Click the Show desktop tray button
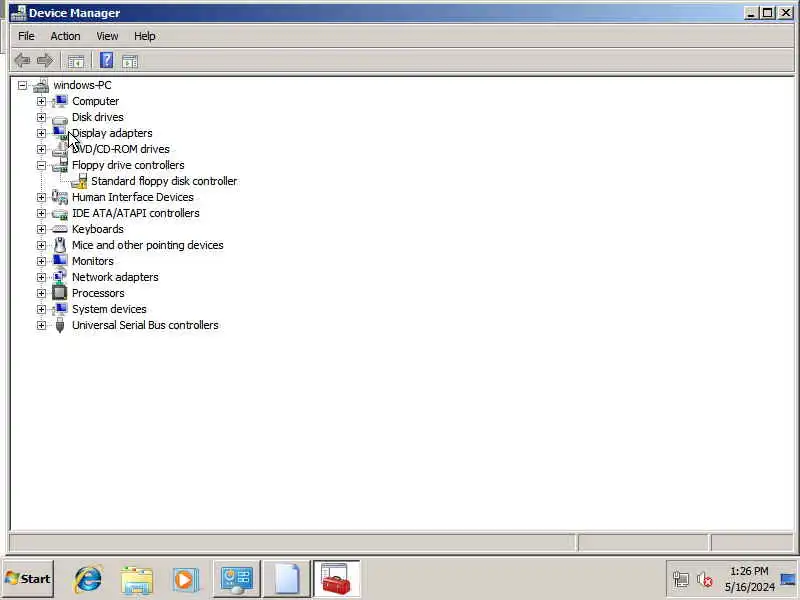The width and height of the screenshot is (800, 600). click(788, 580)
